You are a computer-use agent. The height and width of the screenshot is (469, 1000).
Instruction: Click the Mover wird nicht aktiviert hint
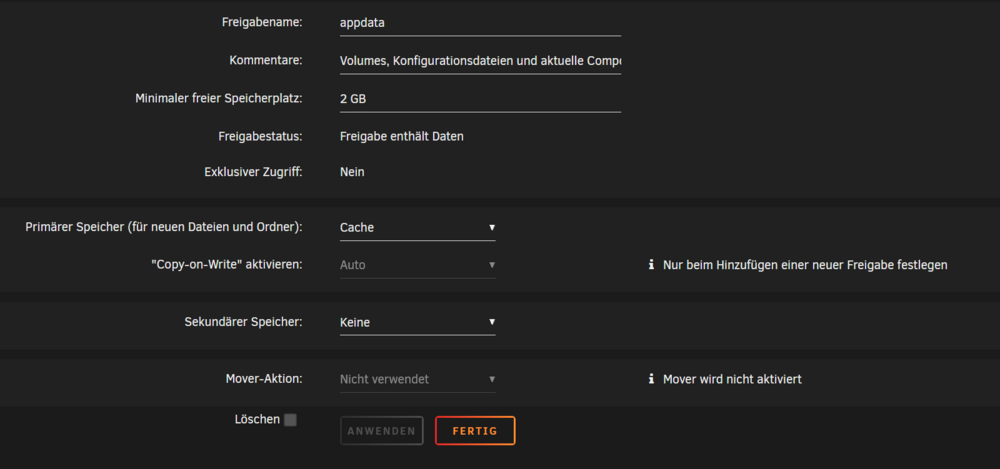pyautogui.click(x=732, y=379)
